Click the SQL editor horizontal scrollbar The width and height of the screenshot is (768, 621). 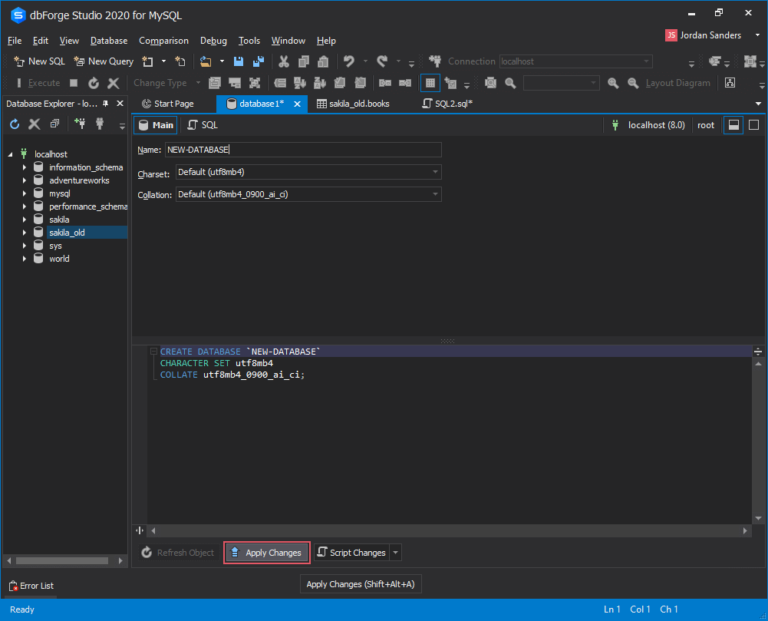tap(449, 530)
